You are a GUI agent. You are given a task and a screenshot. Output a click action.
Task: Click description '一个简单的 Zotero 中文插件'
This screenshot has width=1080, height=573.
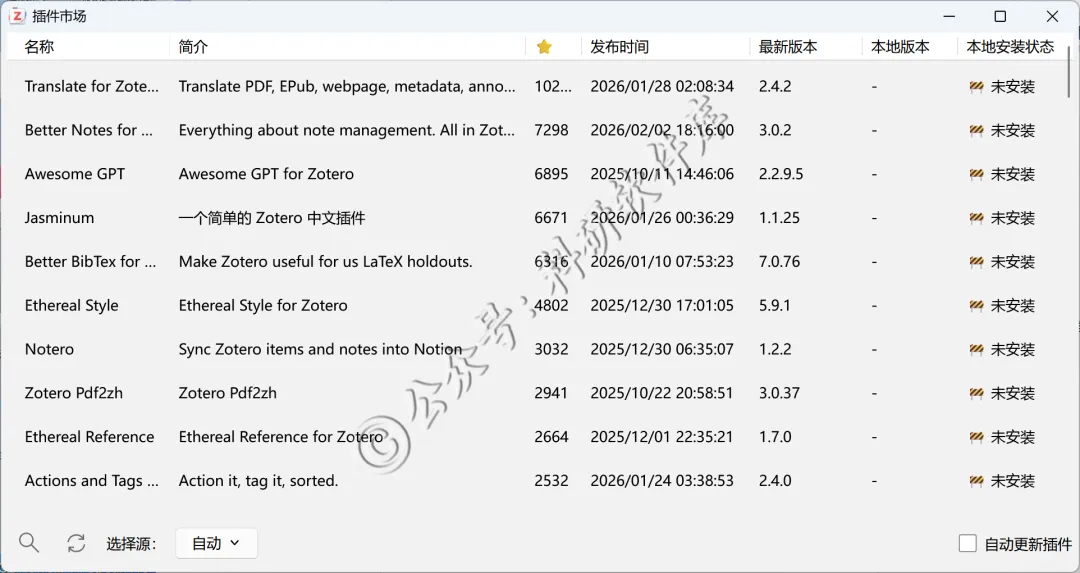click(x=271, y=218)
